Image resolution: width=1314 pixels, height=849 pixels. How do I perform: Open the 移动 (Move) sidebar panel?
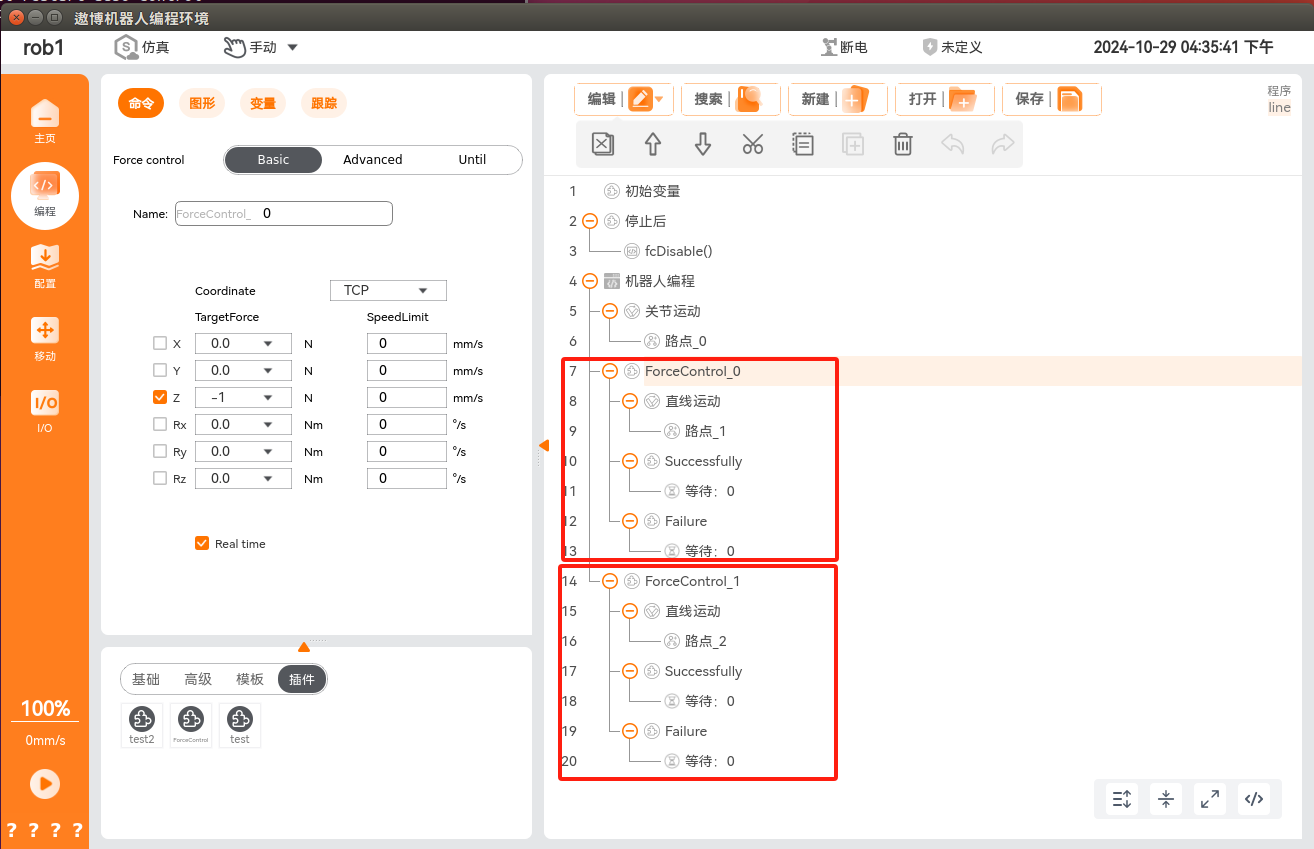point(45,339)
